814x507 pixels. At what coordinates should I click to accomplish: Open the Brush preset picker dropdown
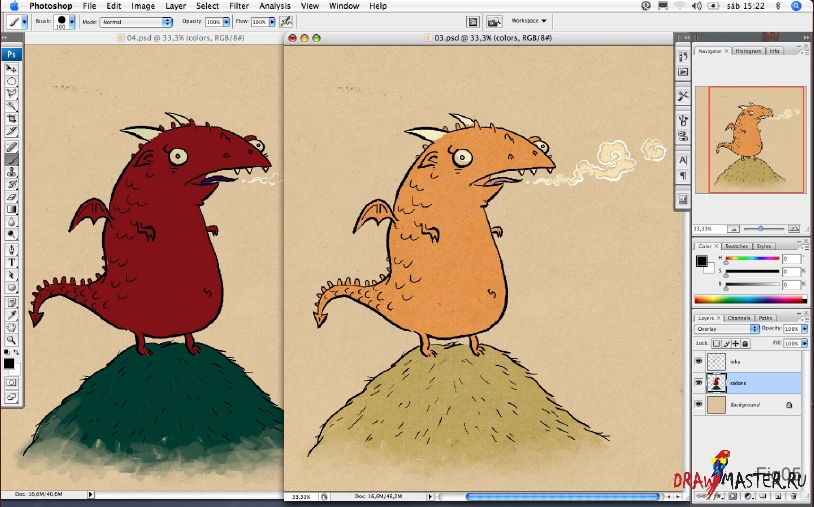point(72,22)
